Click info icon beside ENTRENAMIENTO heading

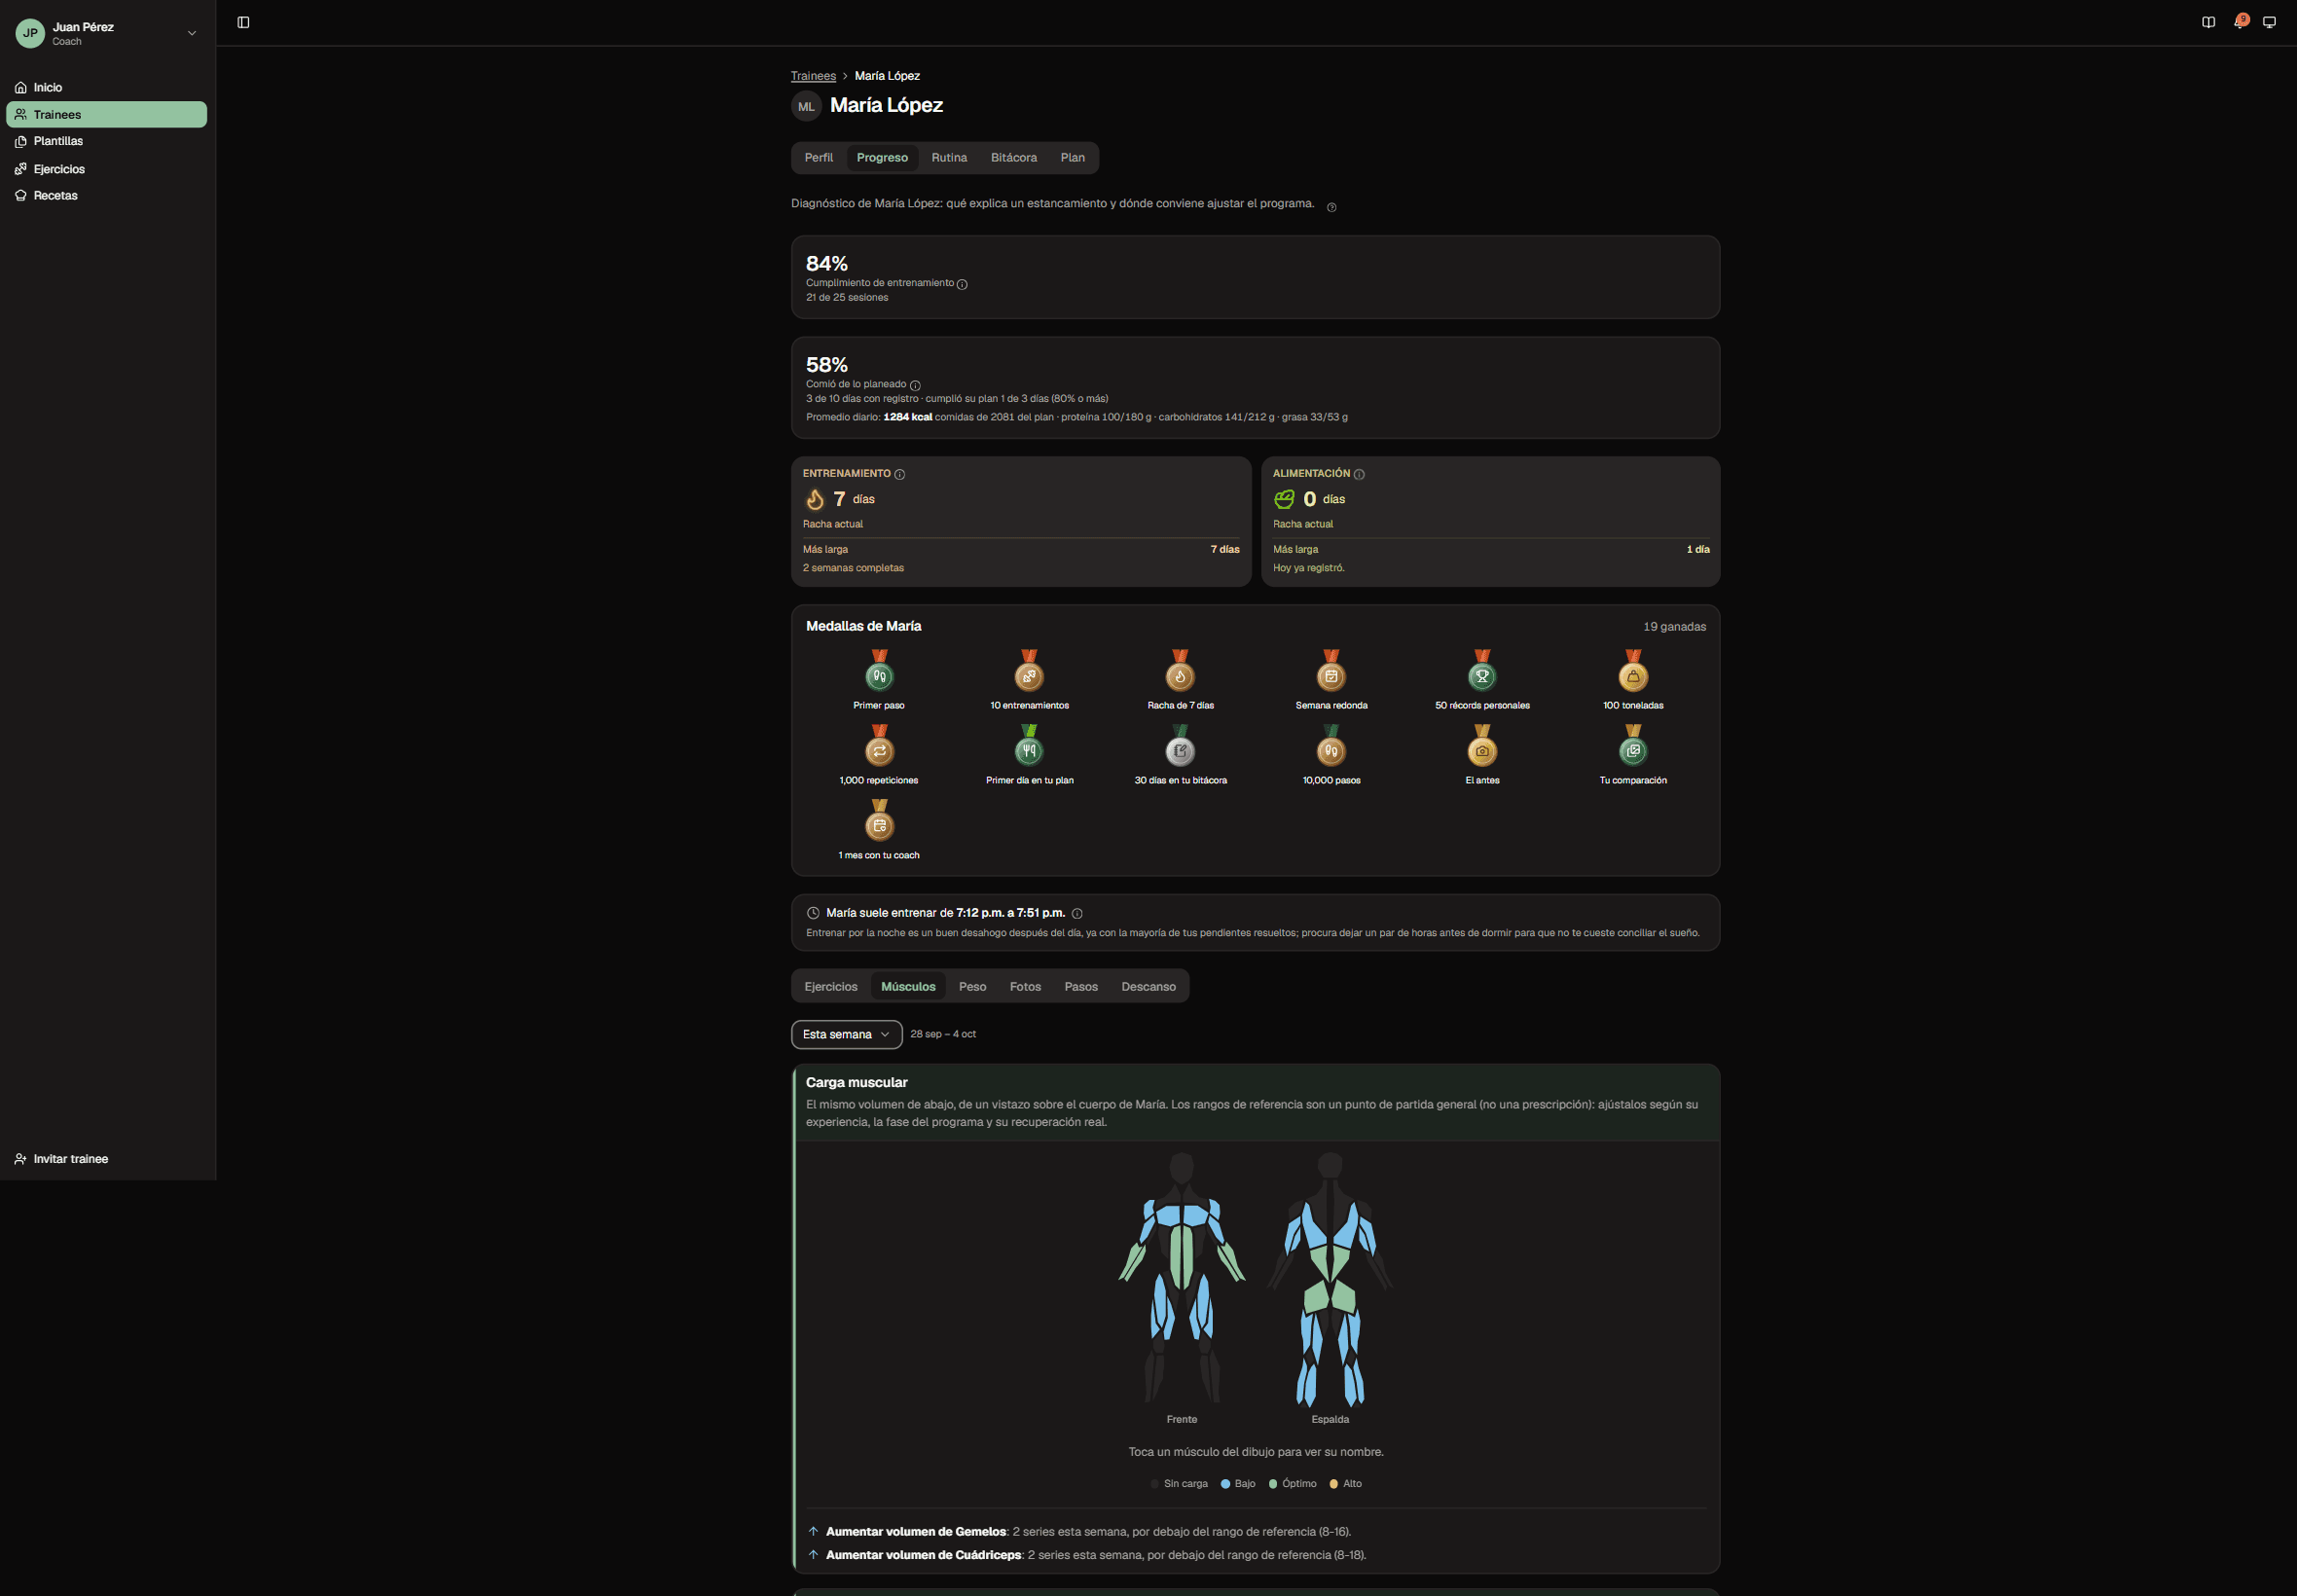(899, 474)
